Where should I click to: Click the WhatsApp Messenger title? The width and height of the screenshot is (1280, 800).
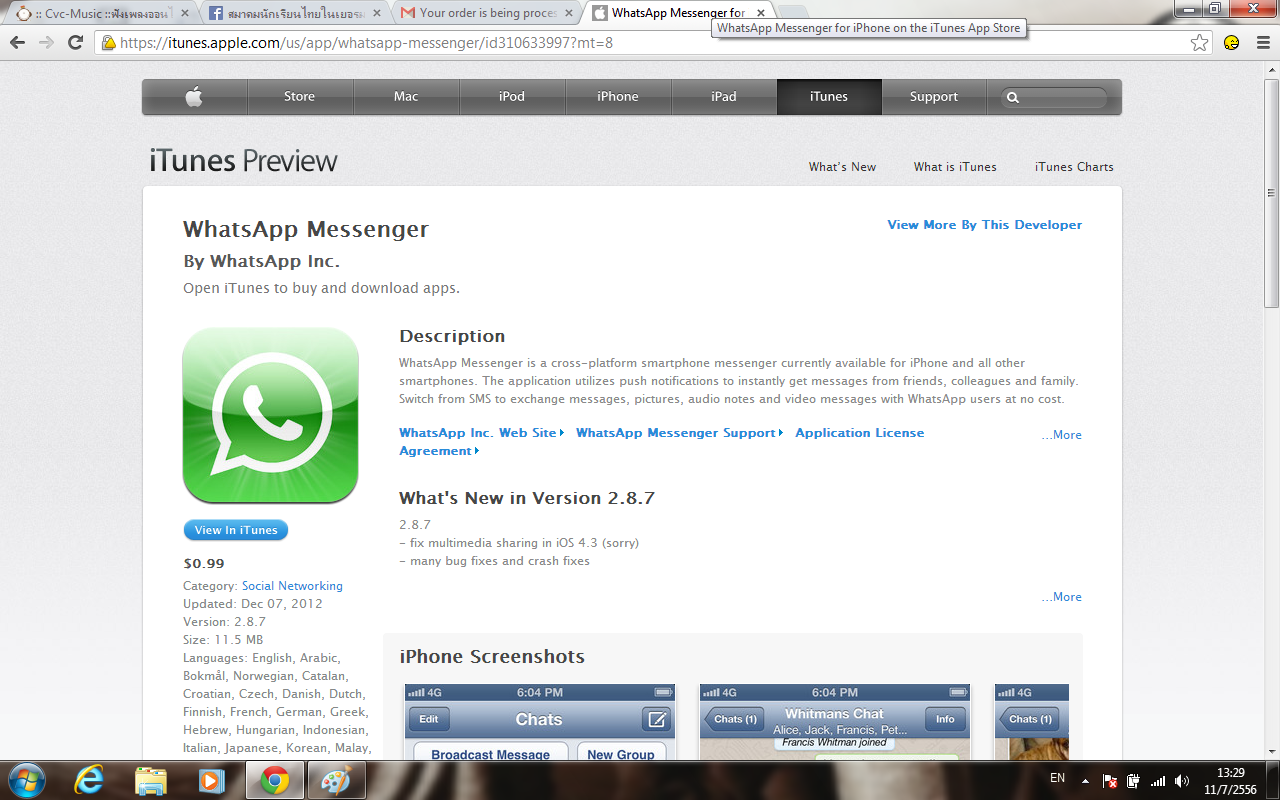[306, 229]
